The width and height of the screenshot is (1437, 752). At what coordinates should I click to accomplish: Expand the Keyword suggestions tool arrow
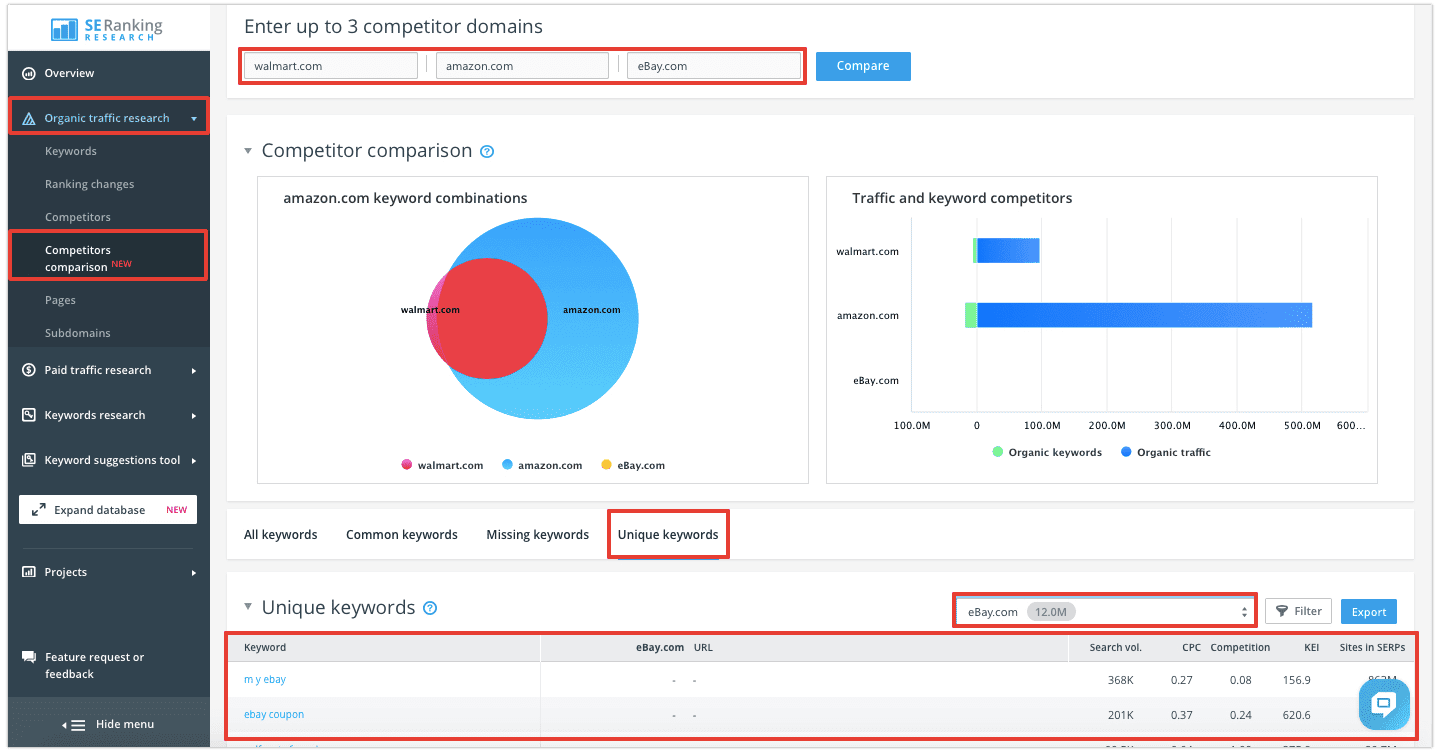pos(194,461)
